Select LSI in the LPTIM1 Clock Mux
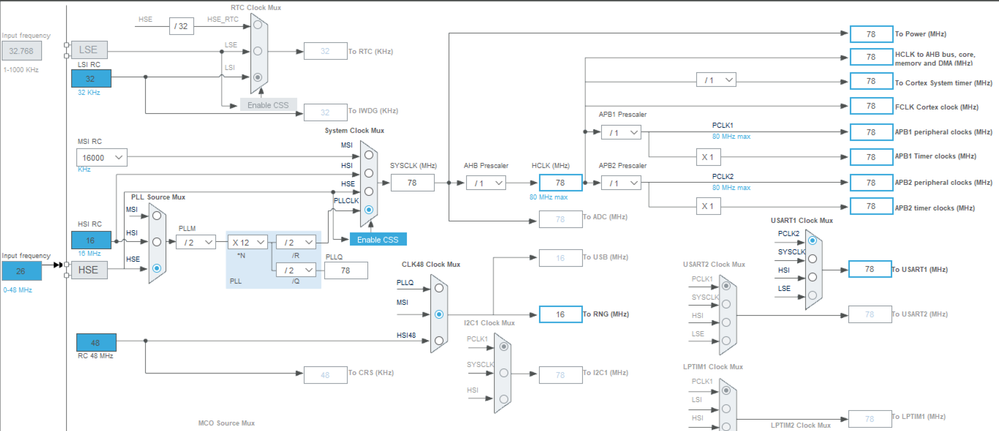 coord(726,408)
